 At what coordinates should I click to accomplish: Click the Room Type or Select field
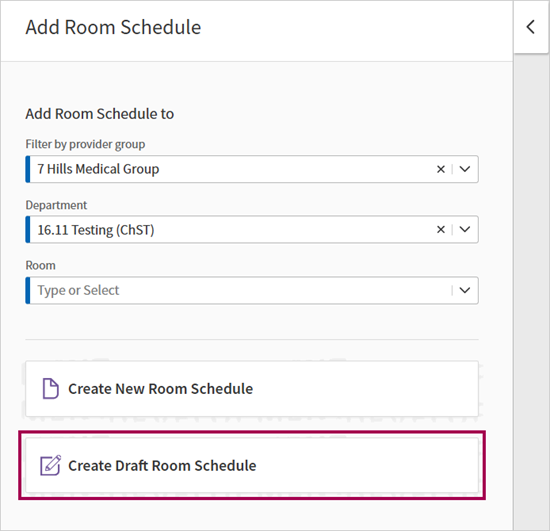(252, 290)
